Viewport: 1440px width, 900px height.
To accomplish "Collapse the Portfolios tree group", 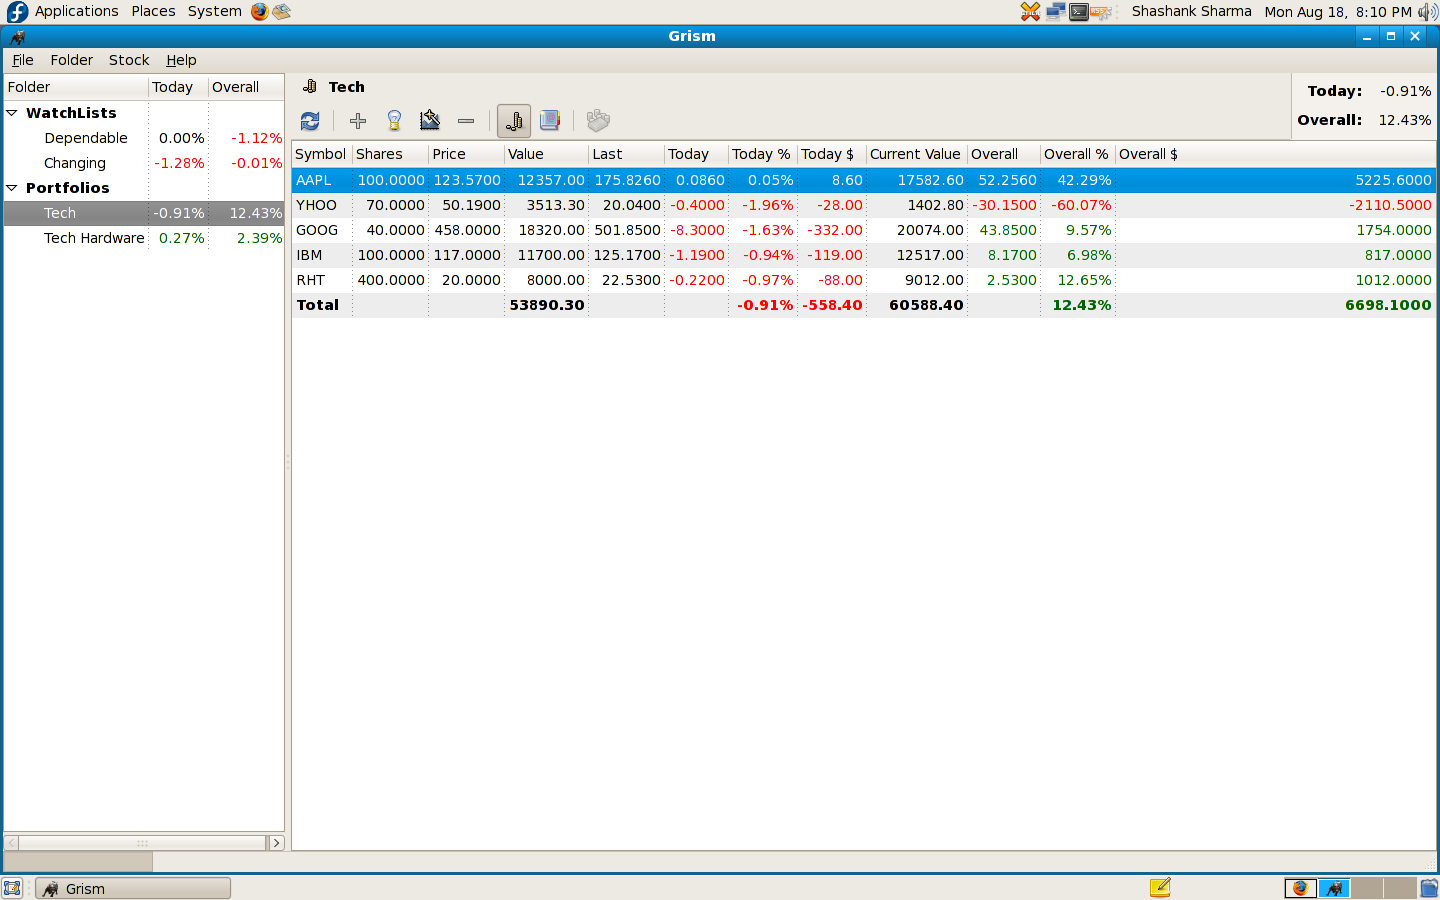I will pyautogui.click(x=12, y=188).
